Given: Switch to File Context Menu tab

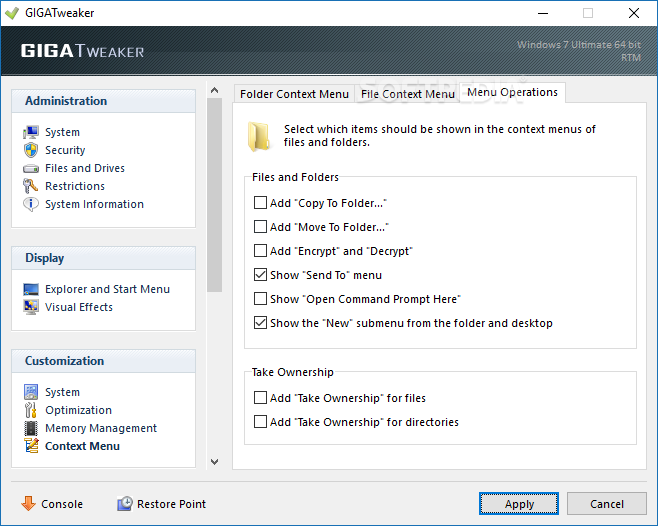Looking at the screenshot, I should (x=407, y=94).
